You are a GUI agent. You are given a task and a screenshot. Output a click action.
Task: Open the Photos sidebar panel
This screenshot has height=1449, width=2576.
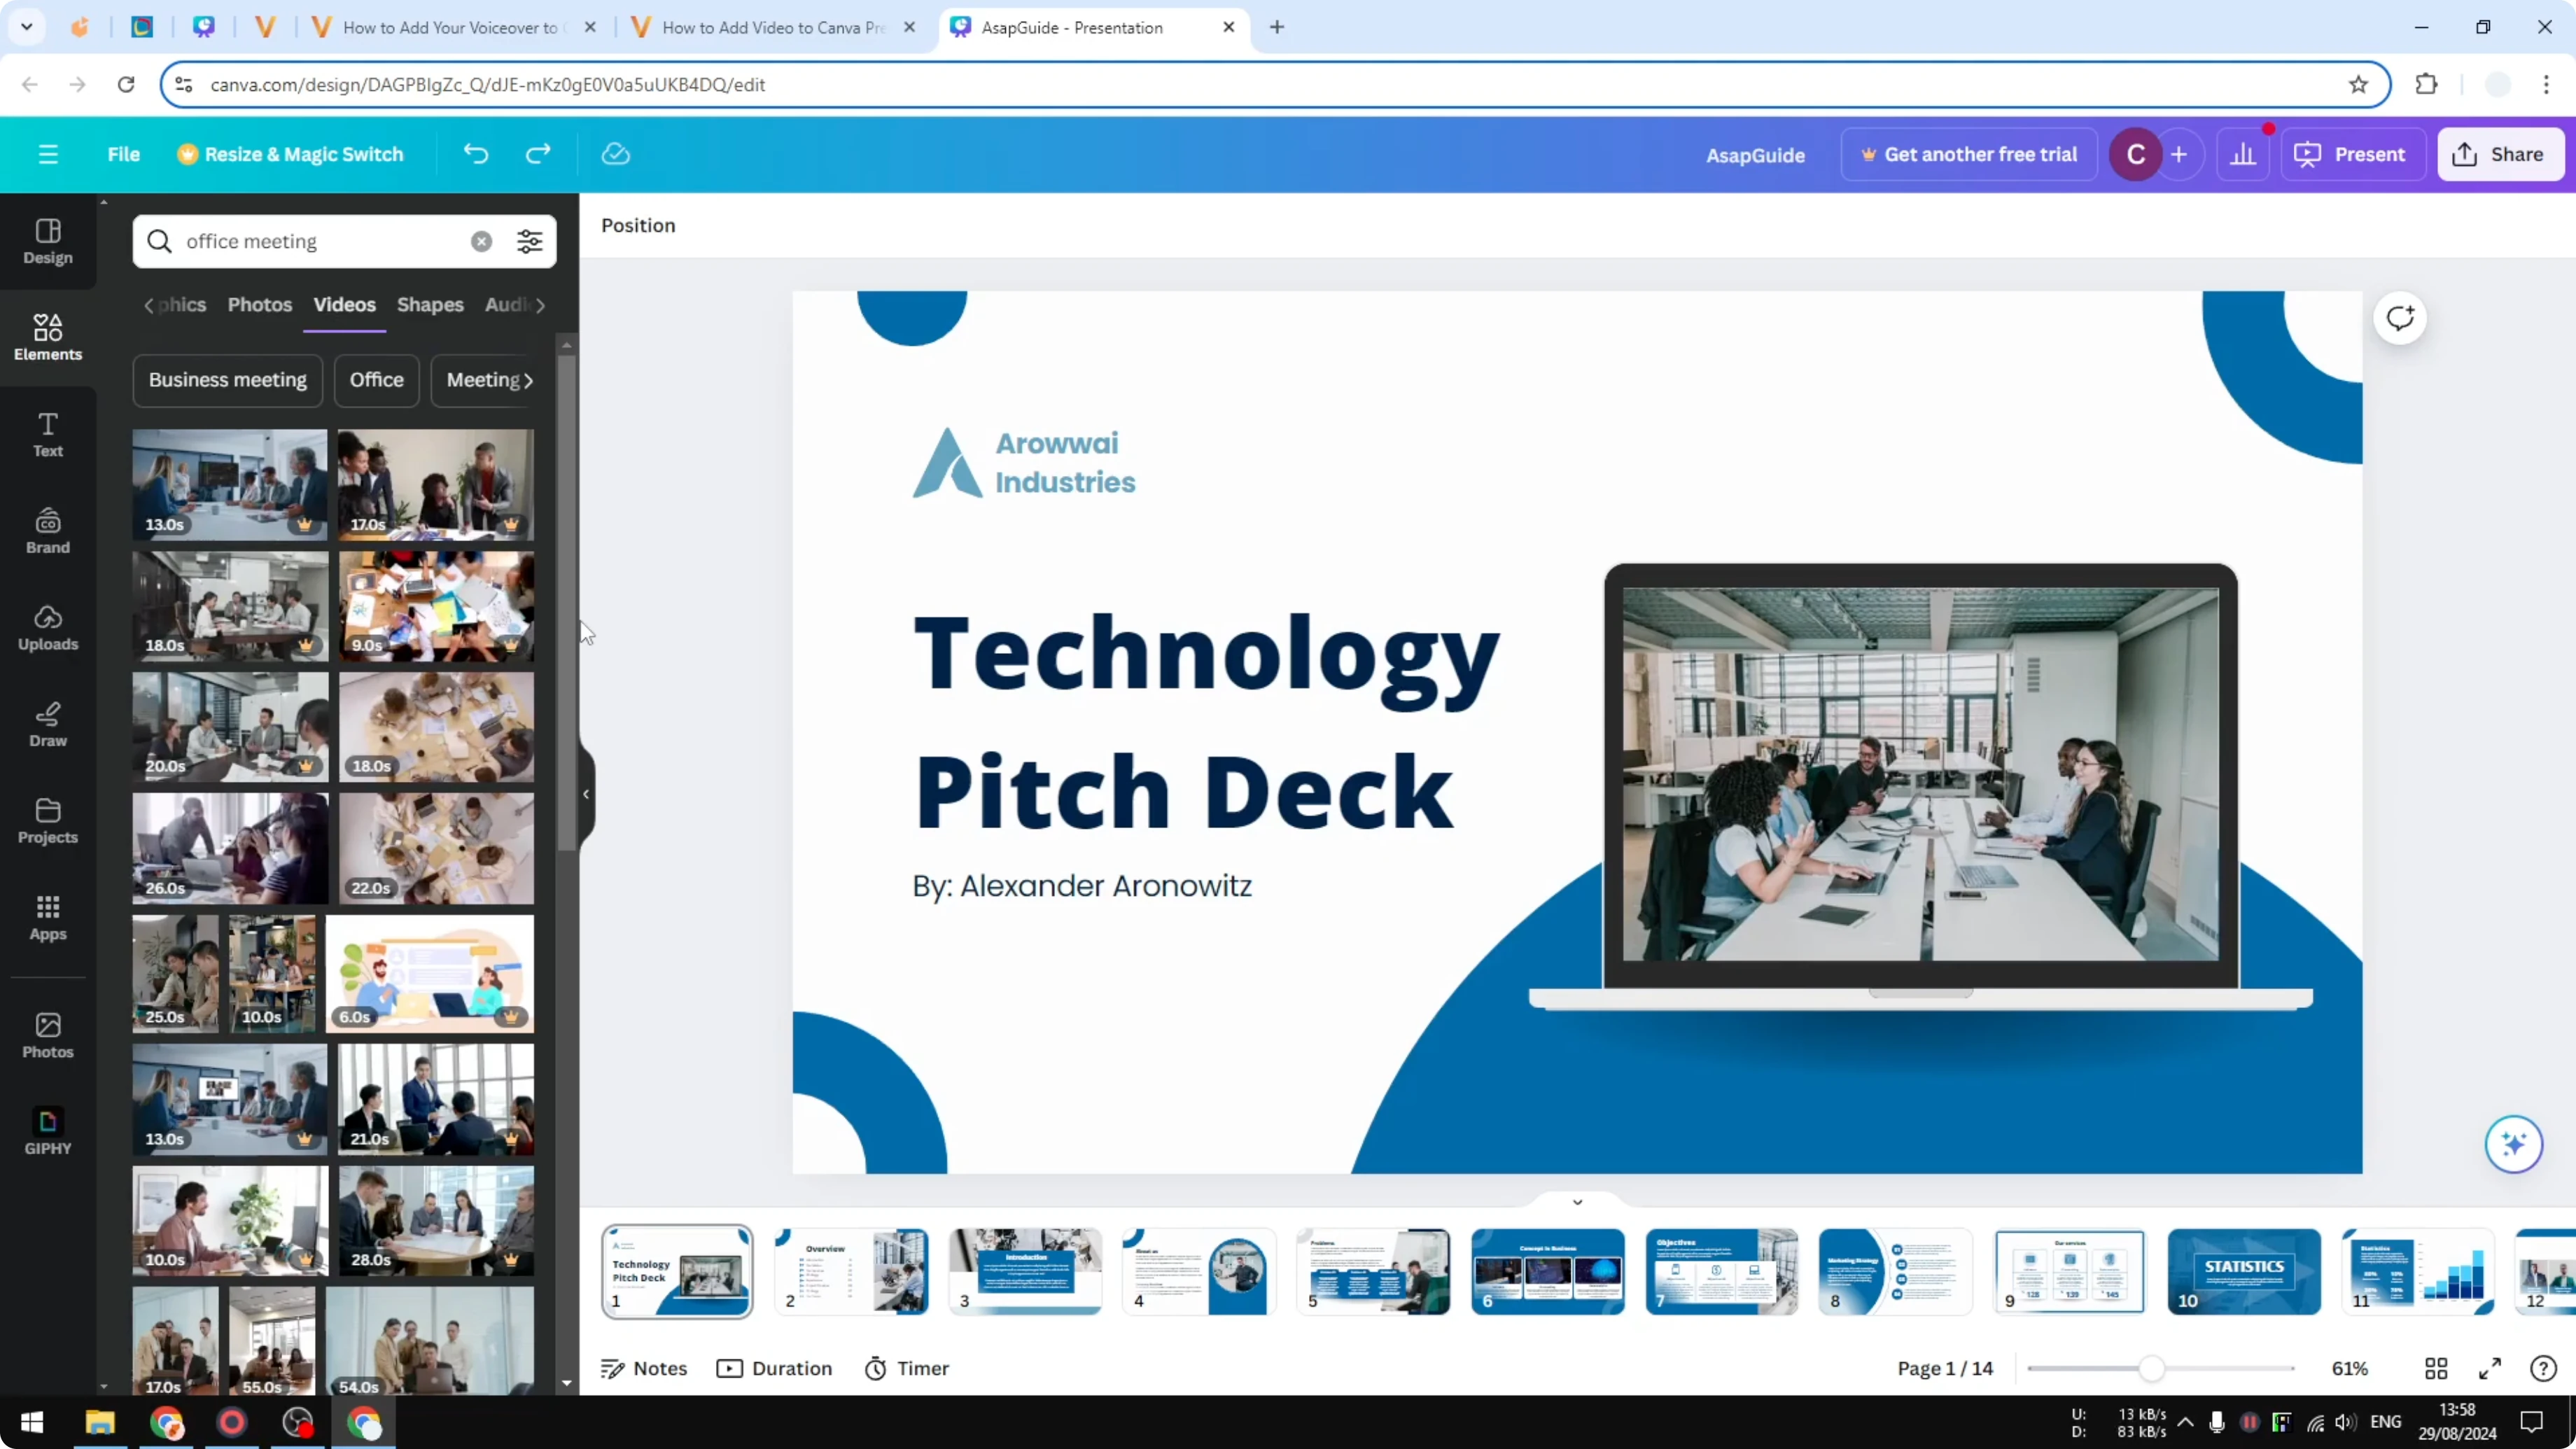(x=48, y=1036)
